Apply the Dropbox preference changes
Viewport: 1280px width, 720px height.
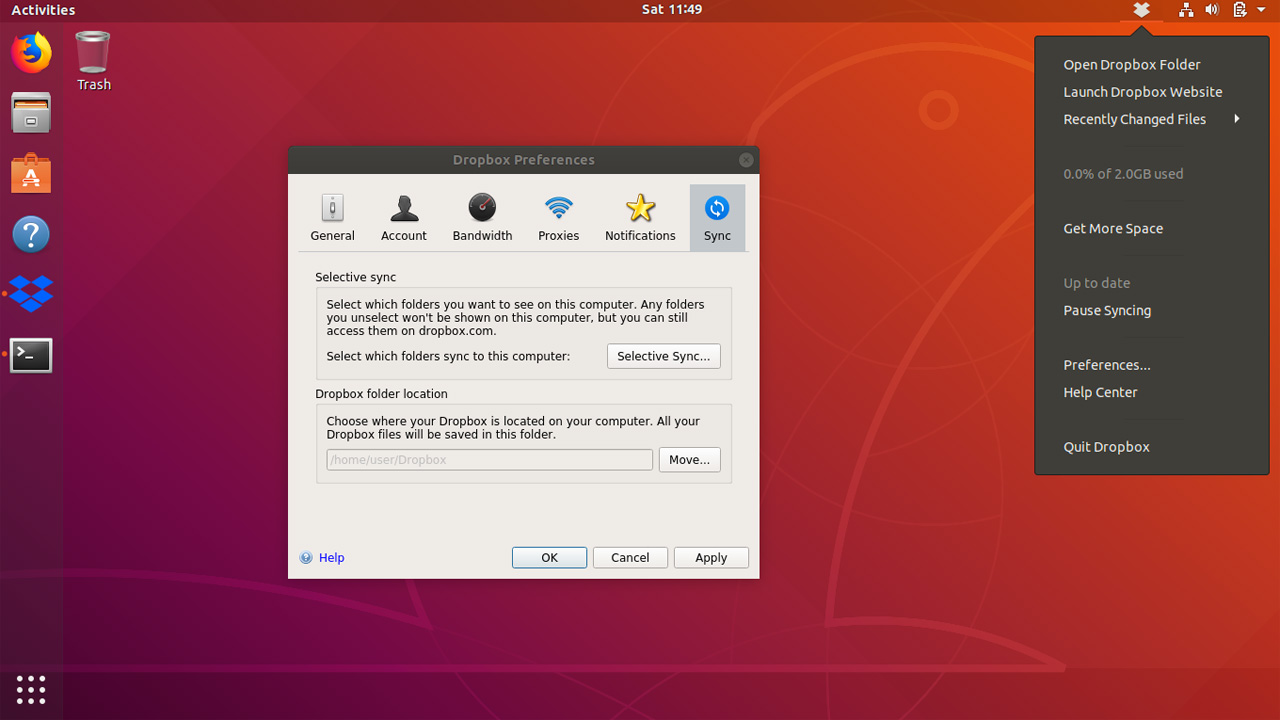tap(711, 558)
